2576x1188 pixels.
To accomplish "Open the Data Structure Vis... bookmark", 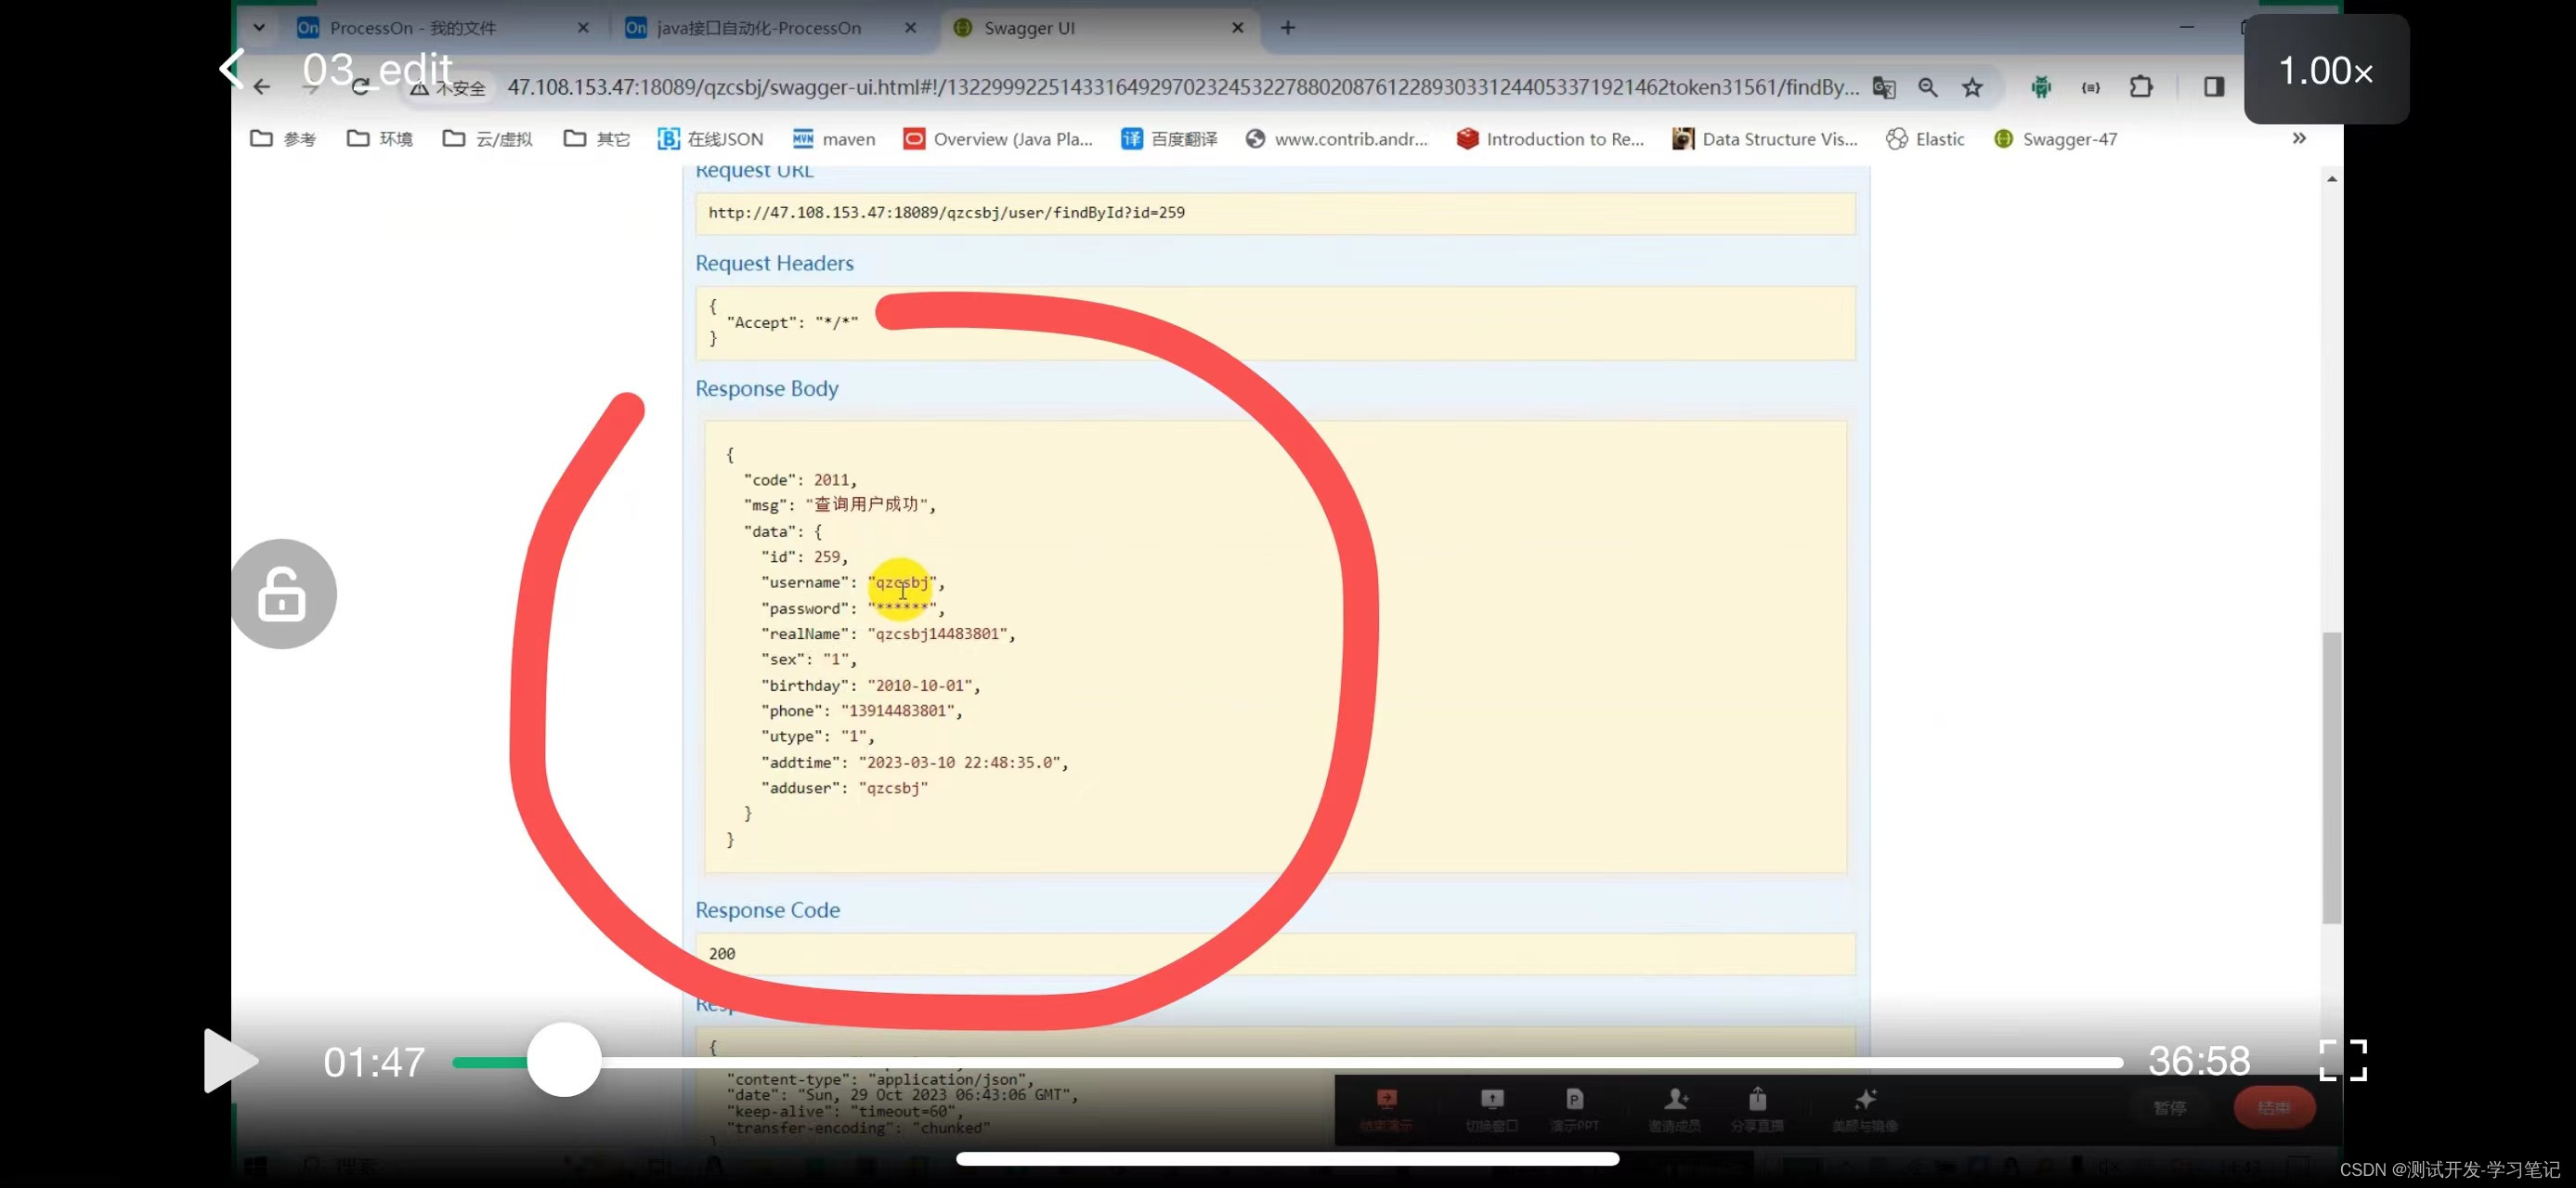I will coord(1765,139).
